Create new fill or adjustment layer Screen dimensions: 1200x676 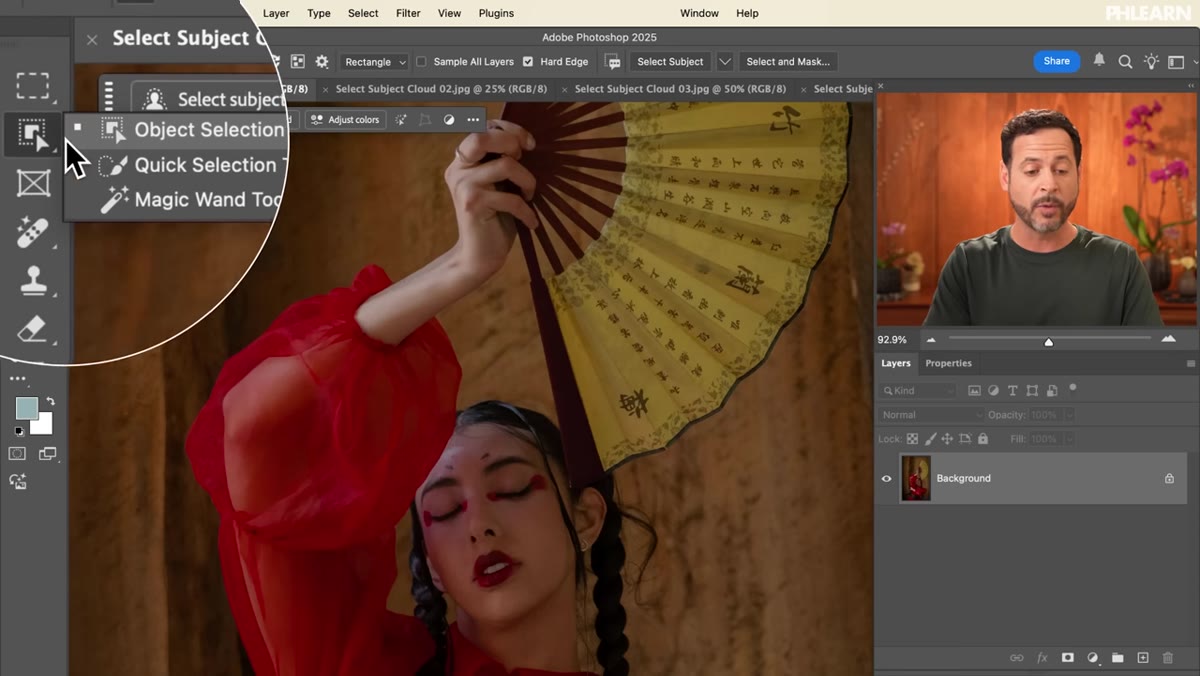tap(1092, 658)
